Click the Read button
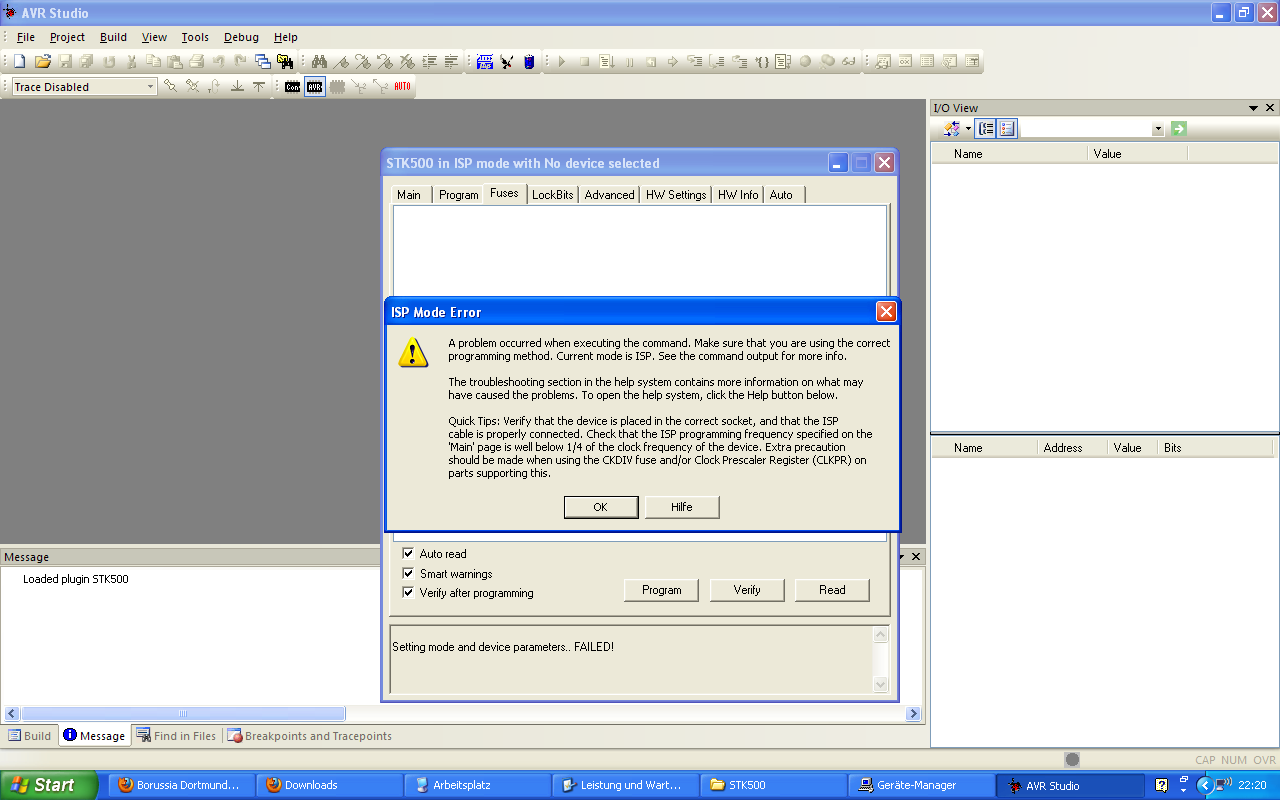 click(832, 590)
